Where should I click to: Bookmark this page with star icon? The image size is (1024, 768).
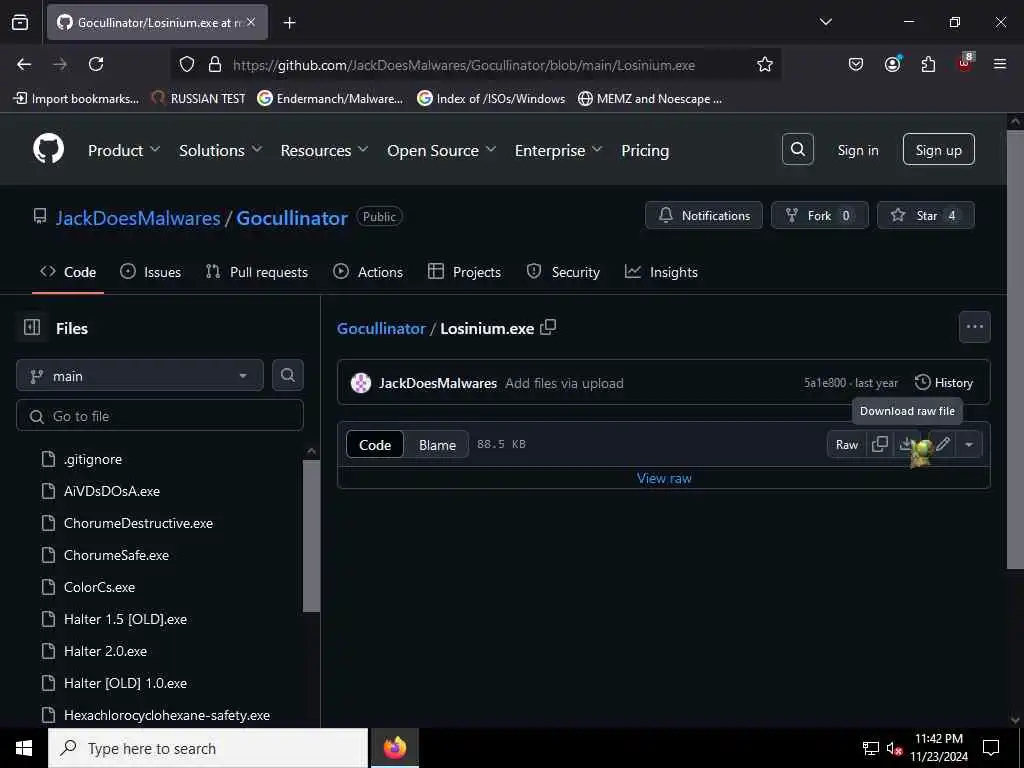765,64
